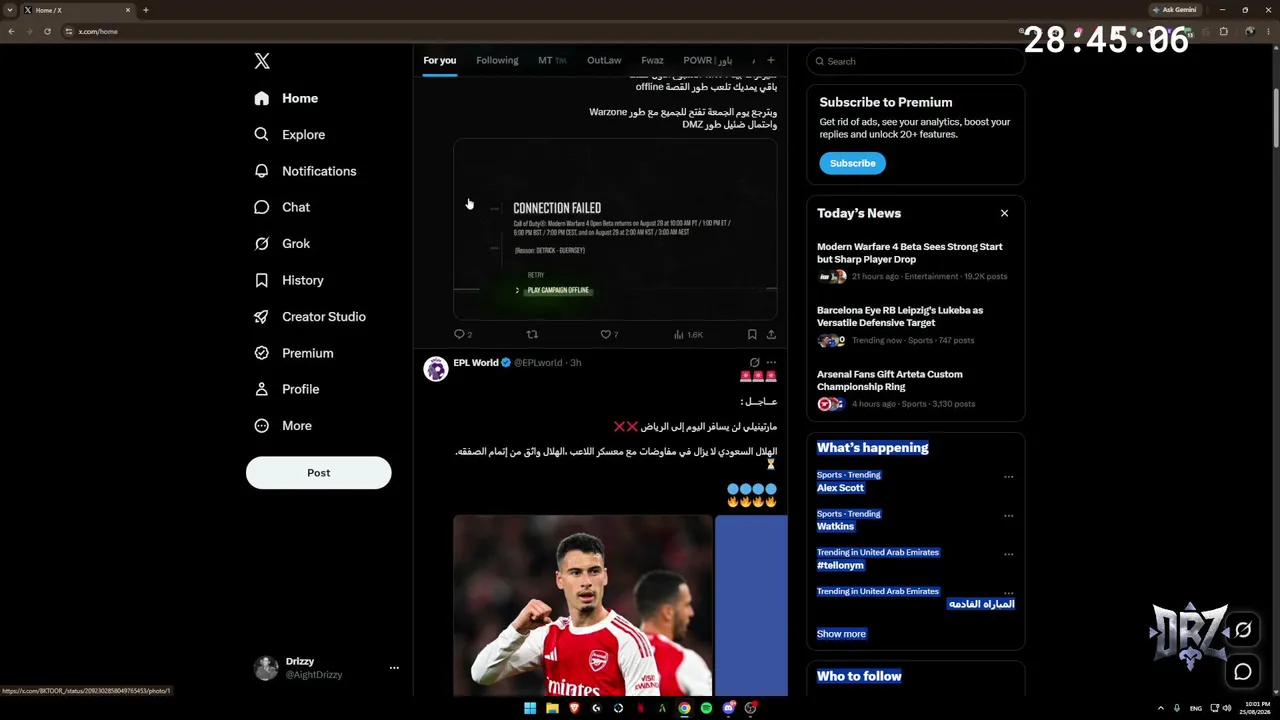Click the Subscribe button
Viewport: 1280px width, 720px height.
pos(852,163)
